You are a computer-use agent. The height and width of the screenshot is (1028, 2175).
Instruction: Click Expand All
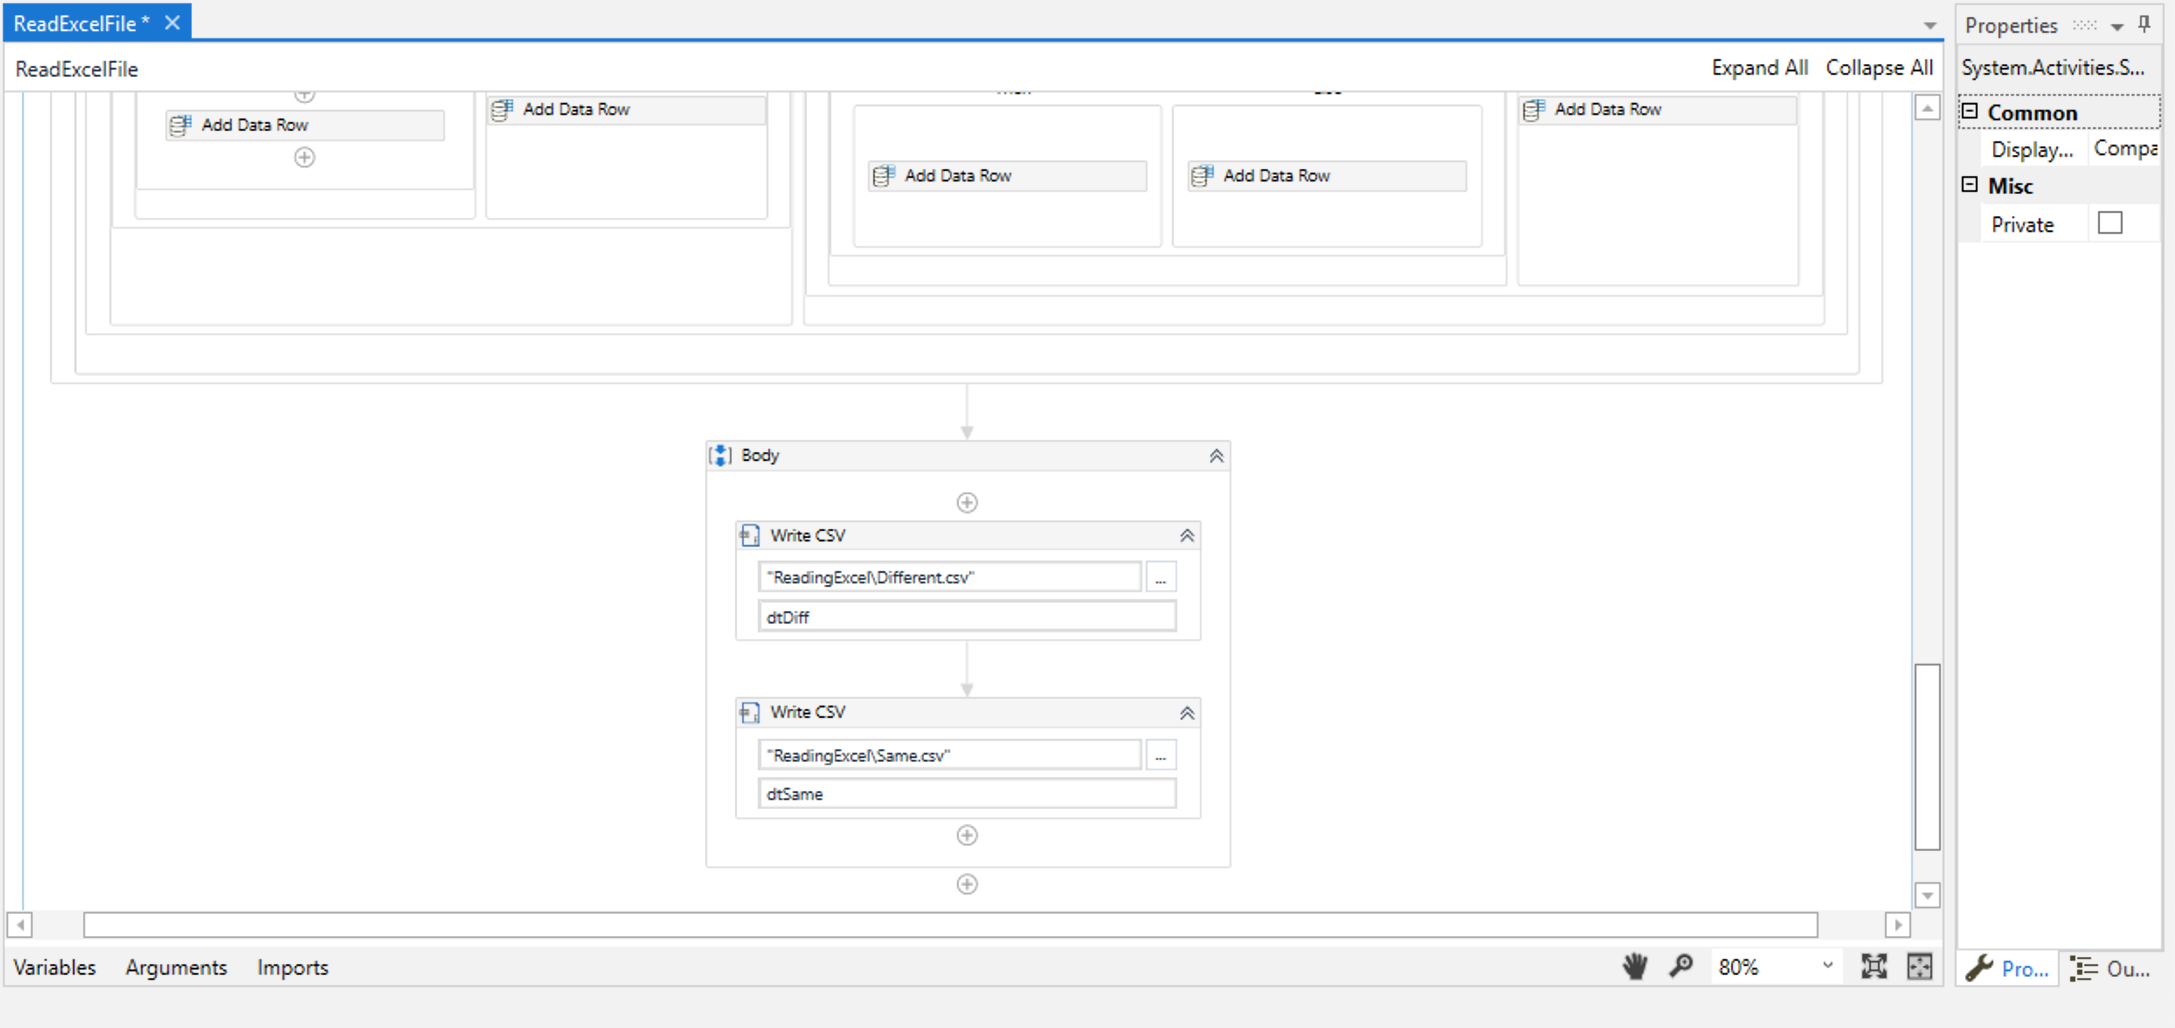click(1759, 68)
